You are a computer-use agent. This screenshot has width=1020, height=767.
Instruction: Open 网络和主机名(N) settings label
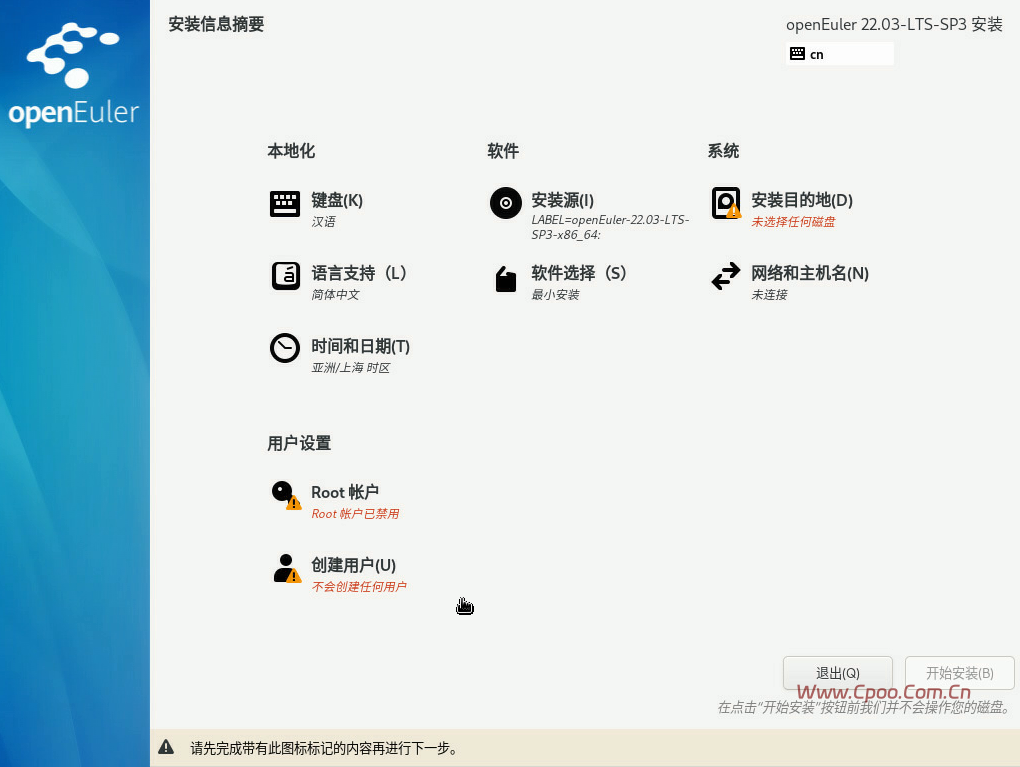coord(810,273)
